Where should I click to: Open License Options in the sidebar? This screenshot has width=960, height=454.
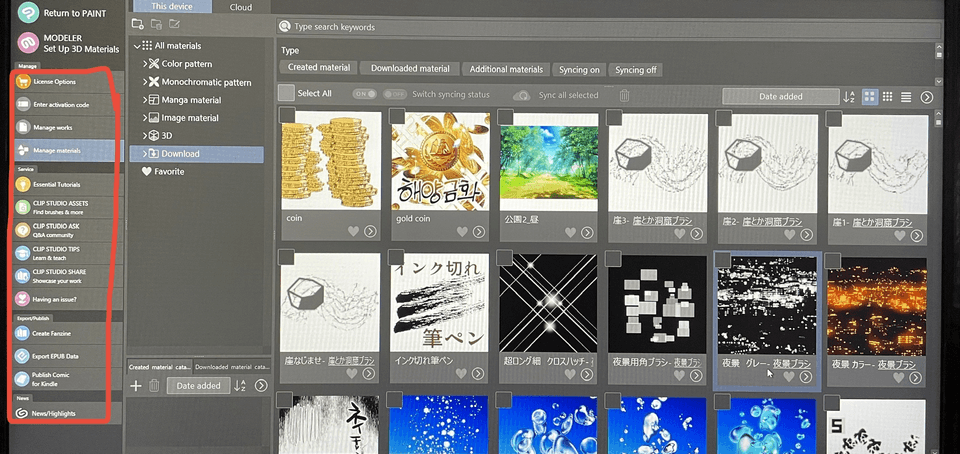(67, 82)
